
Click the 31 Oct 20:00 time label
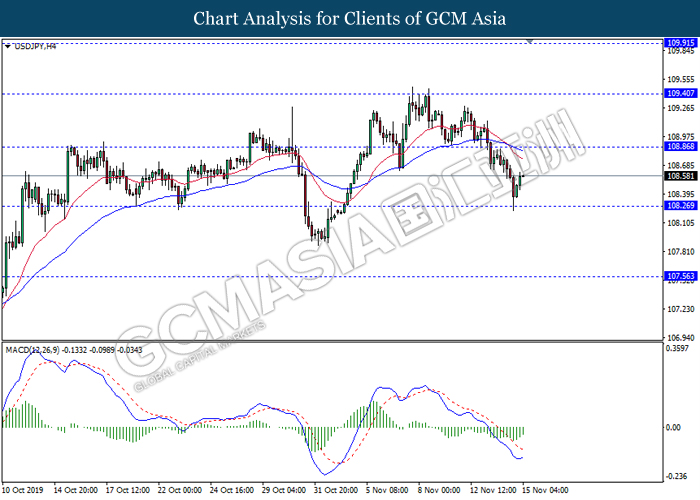(336, 490)
